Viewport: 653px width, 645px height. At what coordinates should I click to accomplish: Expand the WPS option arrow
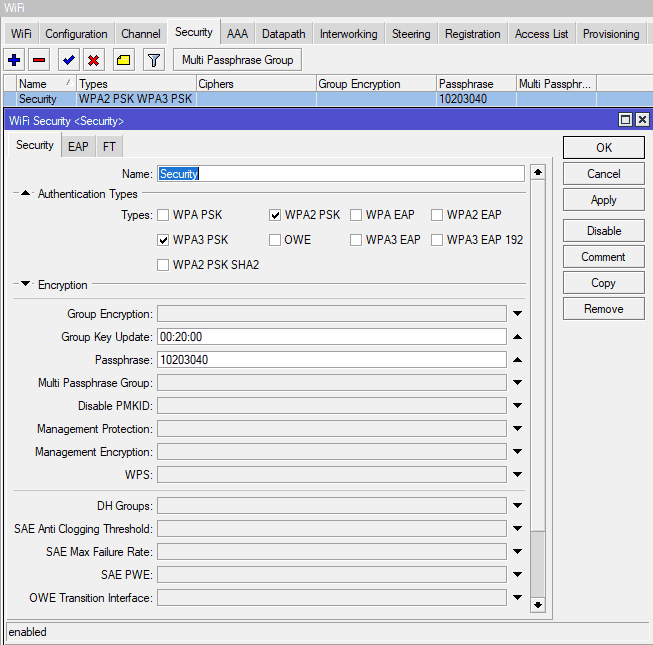(x=517, y=475)
